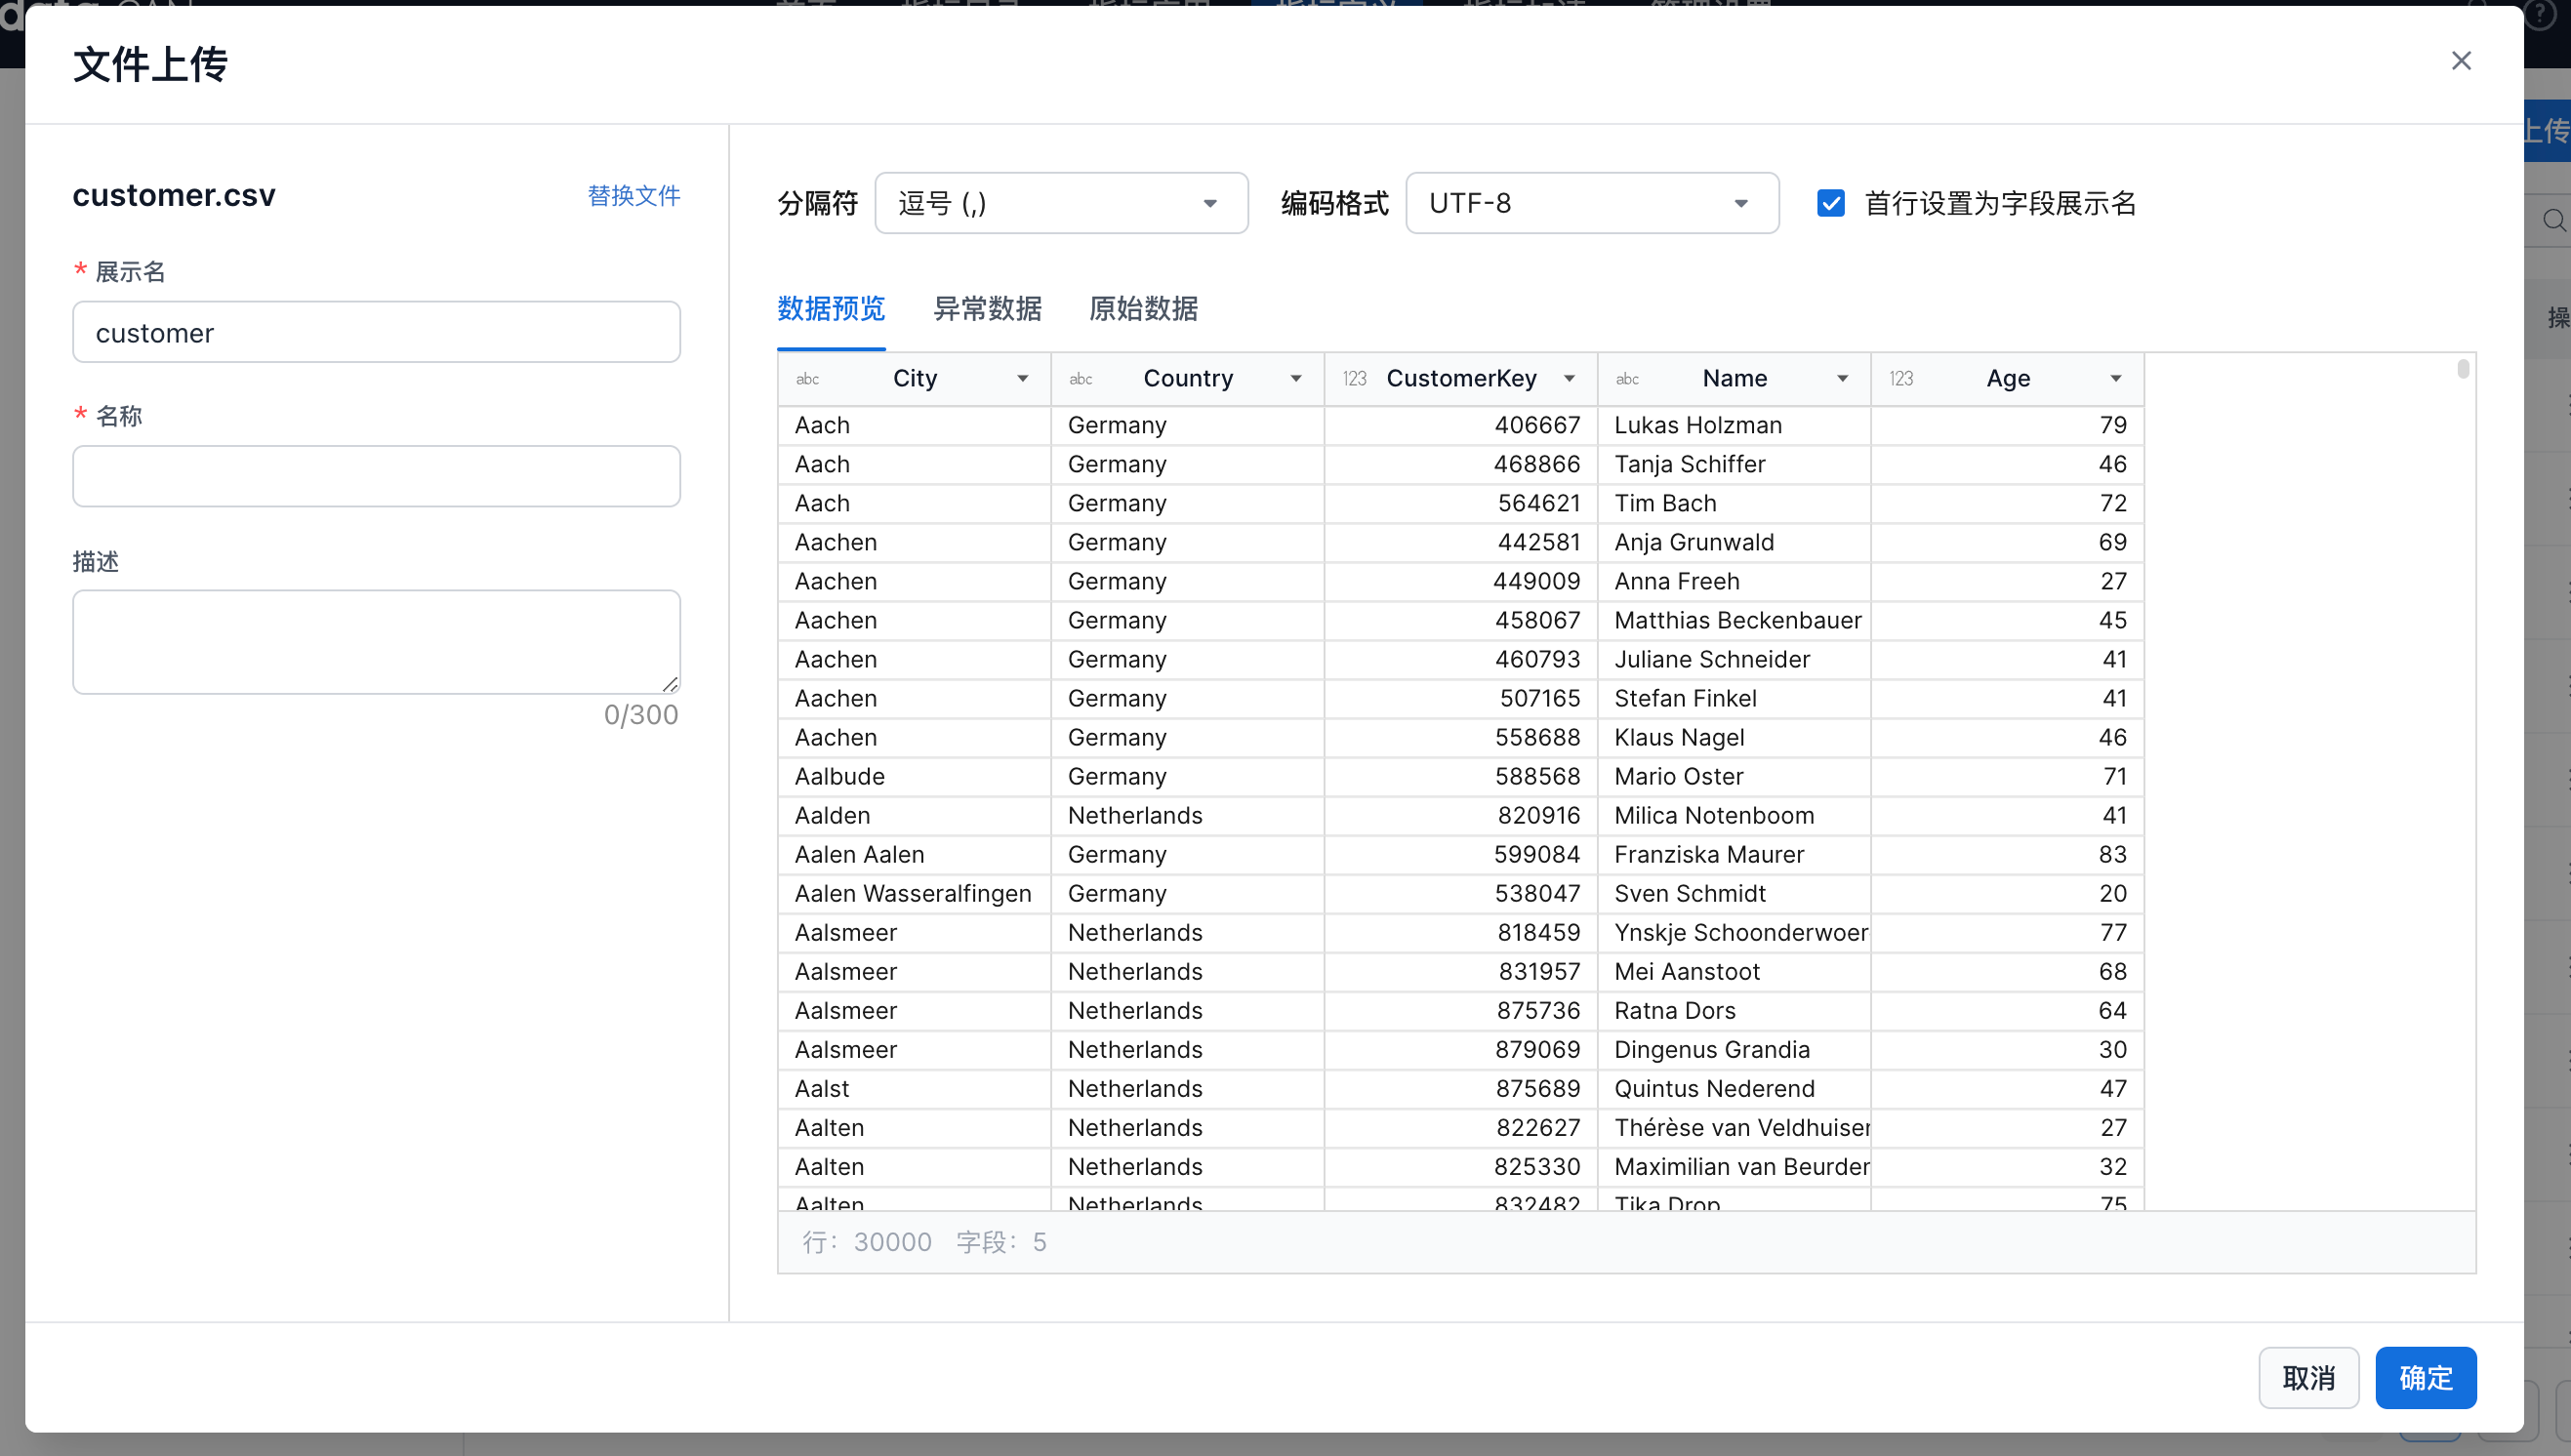This screenshot has width=2571, height=1456.
Task: Click the empty 名称 input field
Action: pos(376,476)
